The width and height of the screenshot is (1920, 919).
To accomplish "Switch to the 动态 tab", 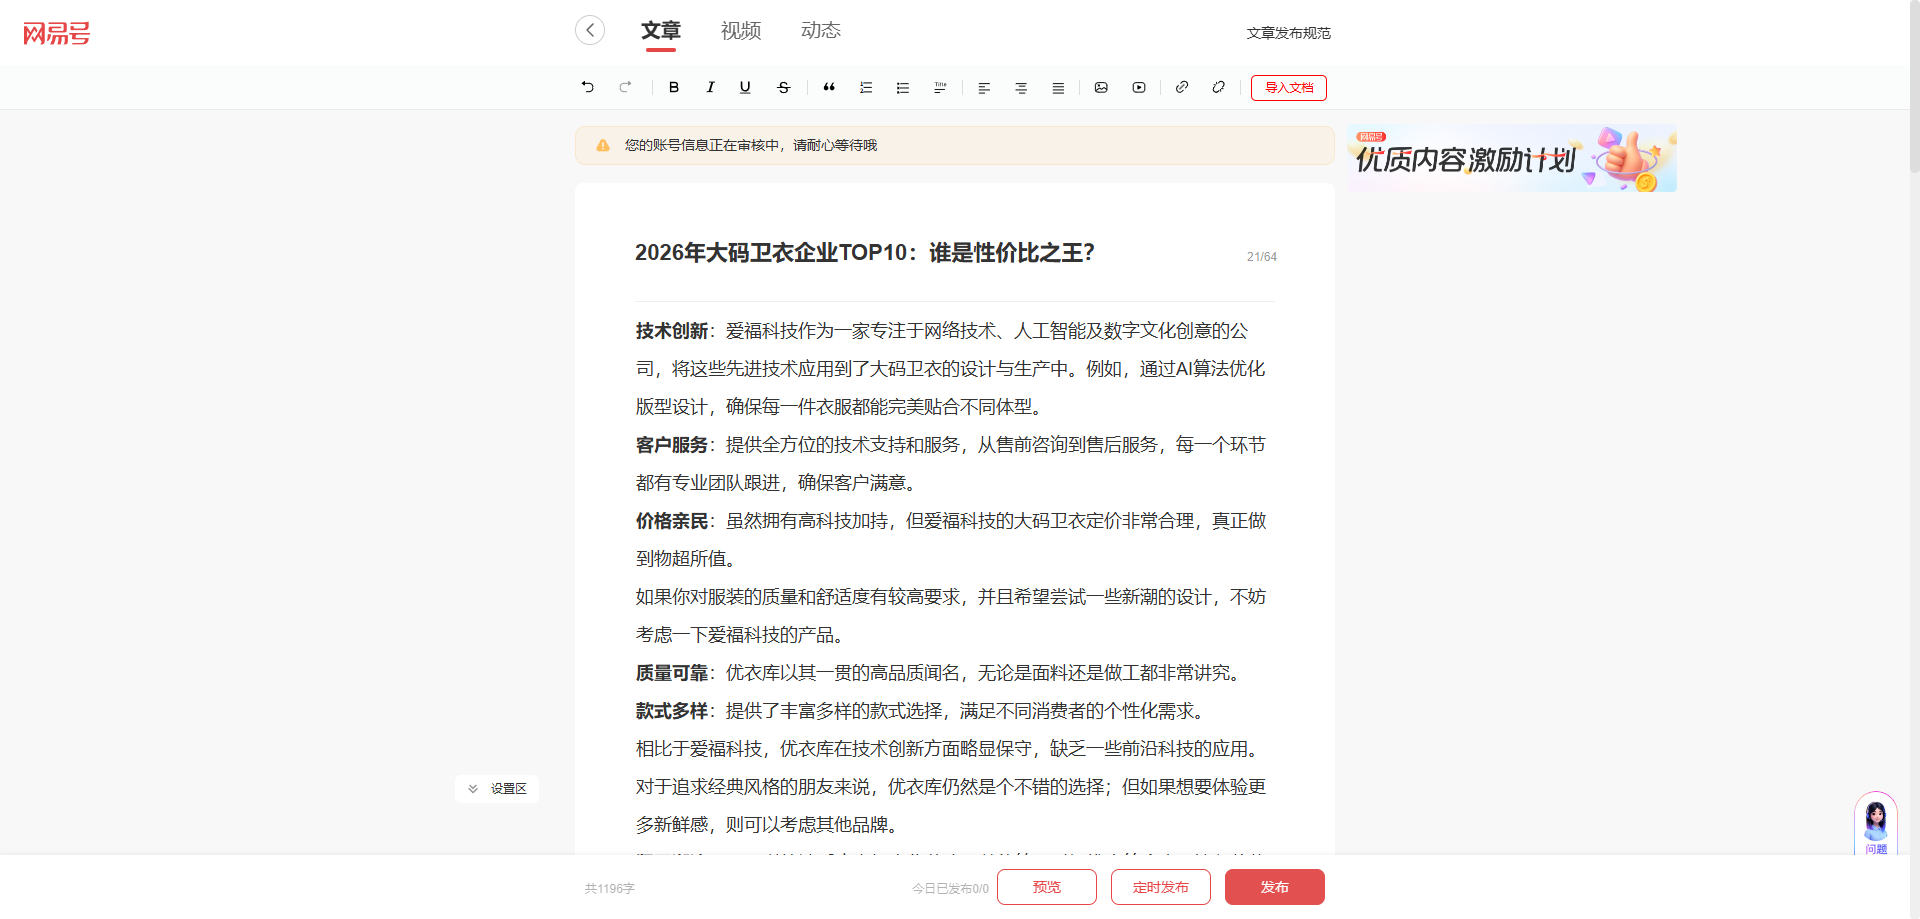I will 821,31.
